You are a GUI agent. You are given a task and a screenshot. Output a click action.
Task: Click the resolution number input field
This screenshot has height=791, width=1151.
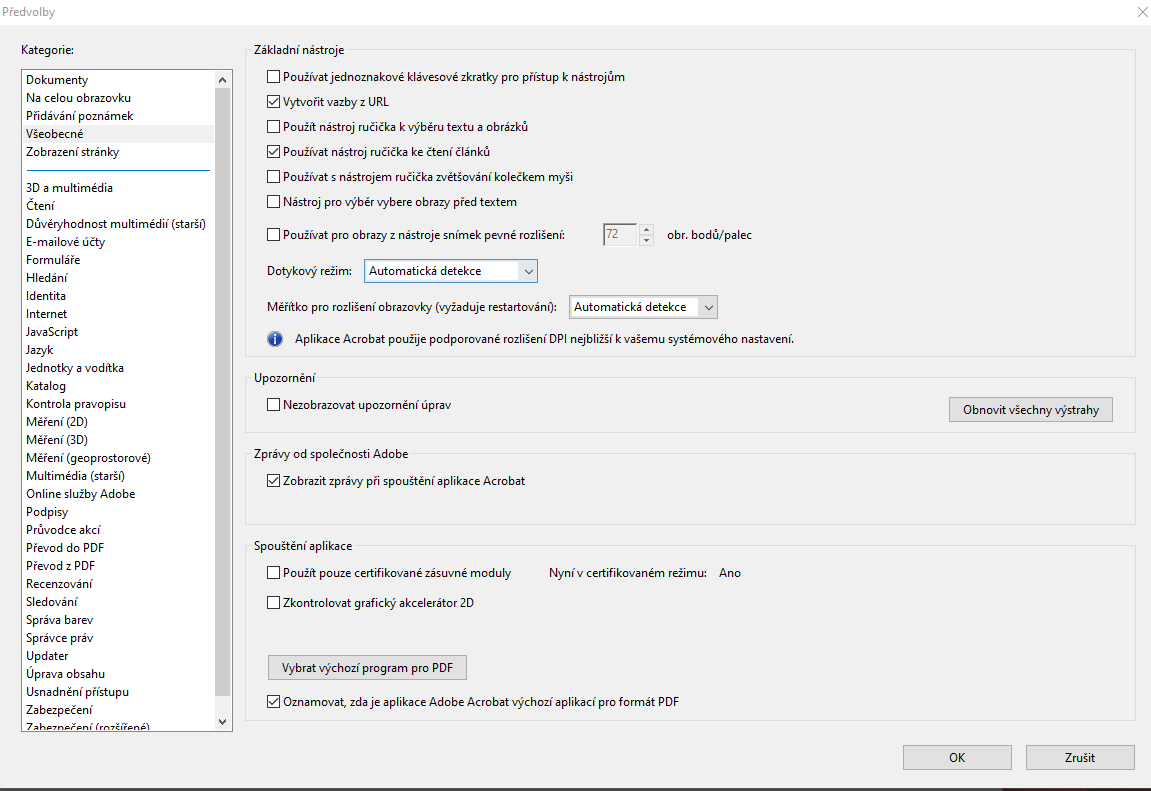[619, 235]
